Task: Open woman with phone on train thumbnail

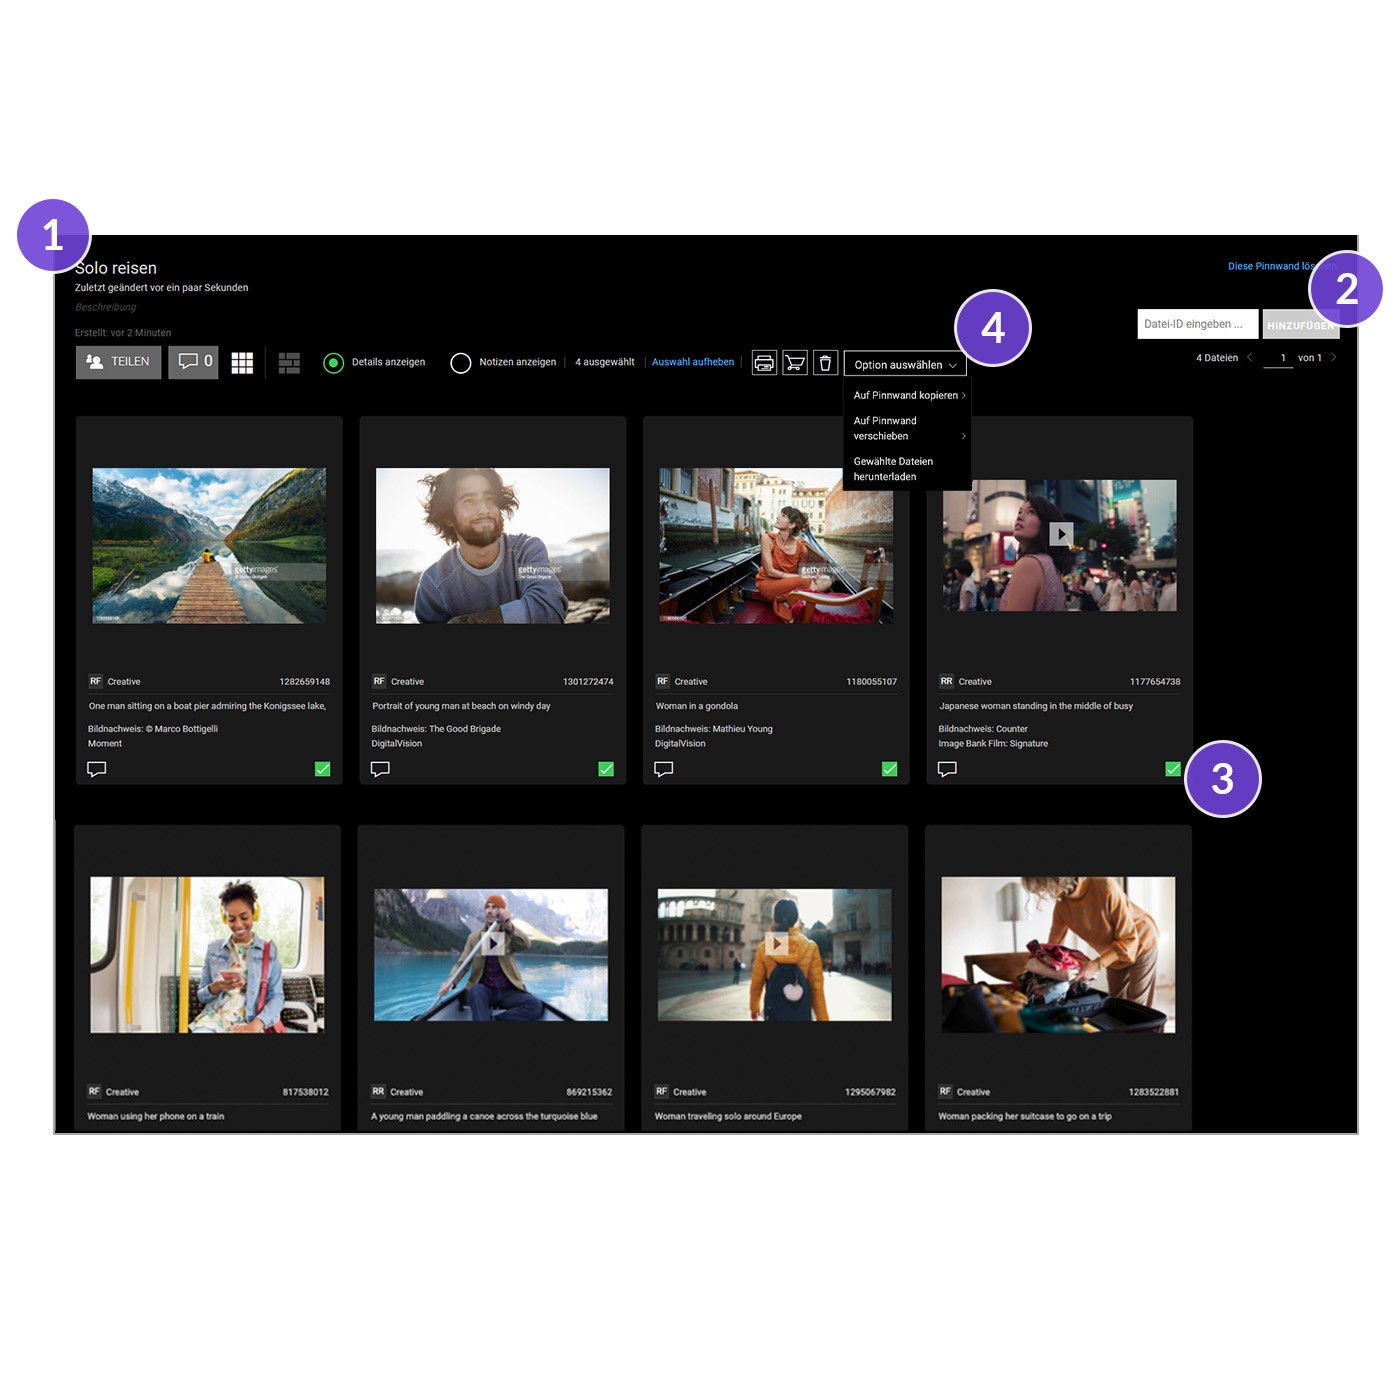Action: pyautogui.click(x=207, y=955)
